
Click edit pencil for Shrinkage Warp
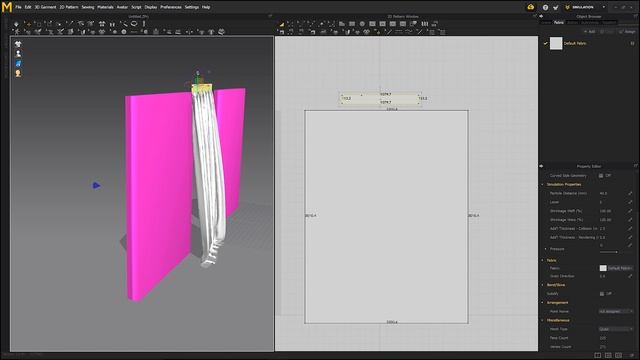coord(631,220)
